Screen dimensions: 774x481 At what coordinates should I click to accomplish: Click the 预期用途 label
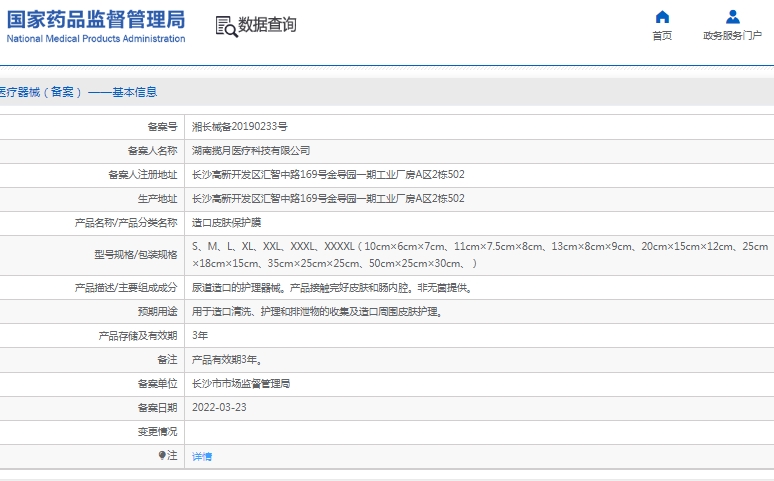[157, 312]
